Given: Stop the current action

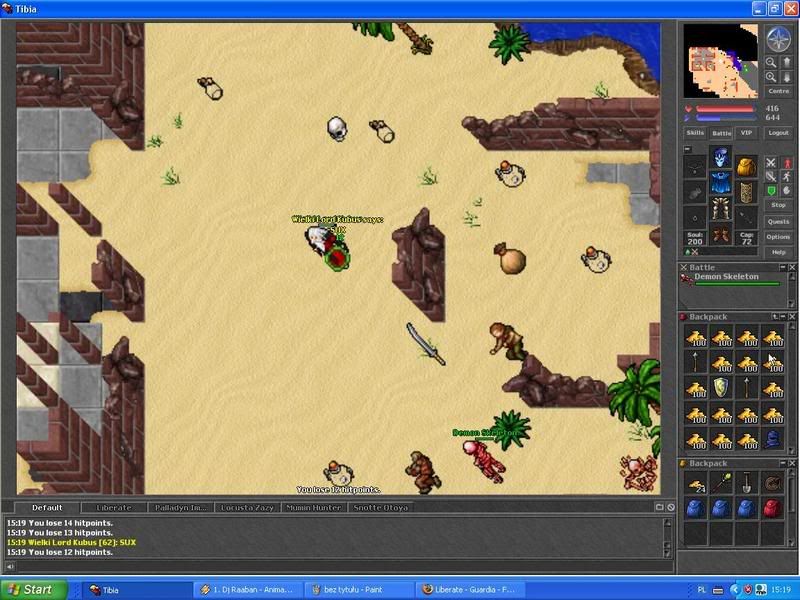Looking at the screenshot, I should 779,205.
